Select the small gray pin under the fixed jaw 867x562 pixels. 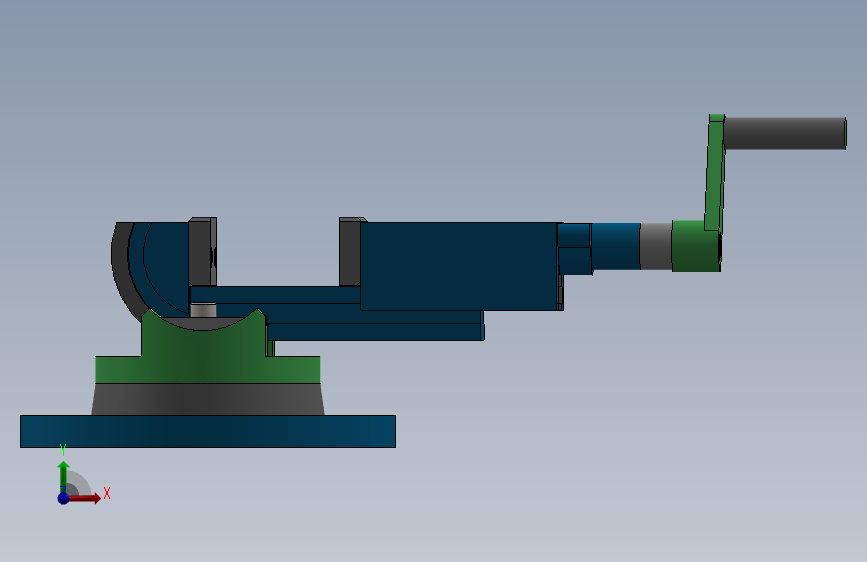[x=203, y=310]
